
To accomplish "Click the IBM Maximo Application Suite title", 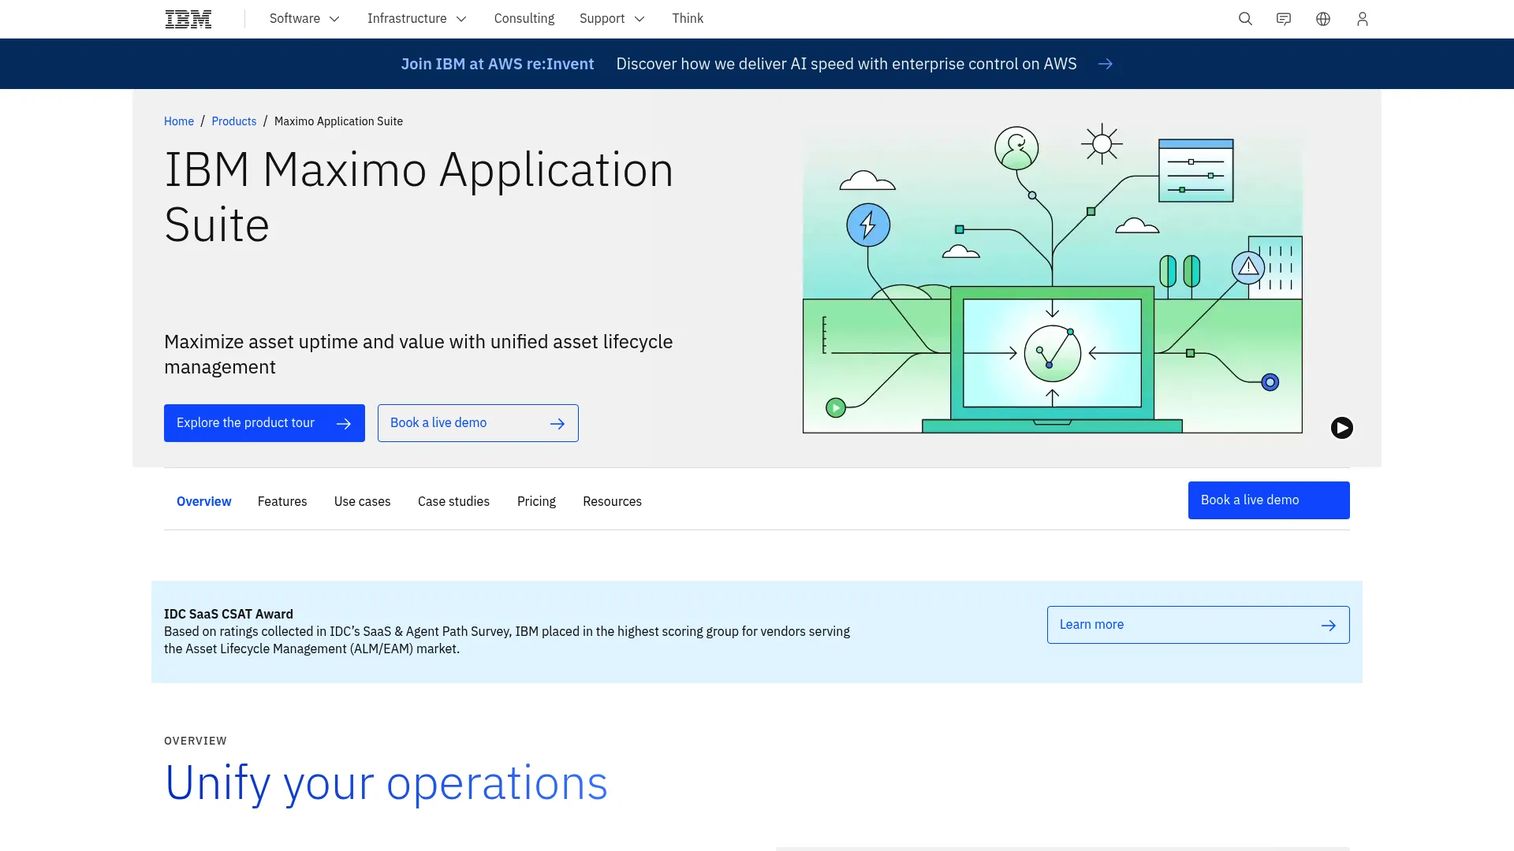I will (x=419, y=197).
